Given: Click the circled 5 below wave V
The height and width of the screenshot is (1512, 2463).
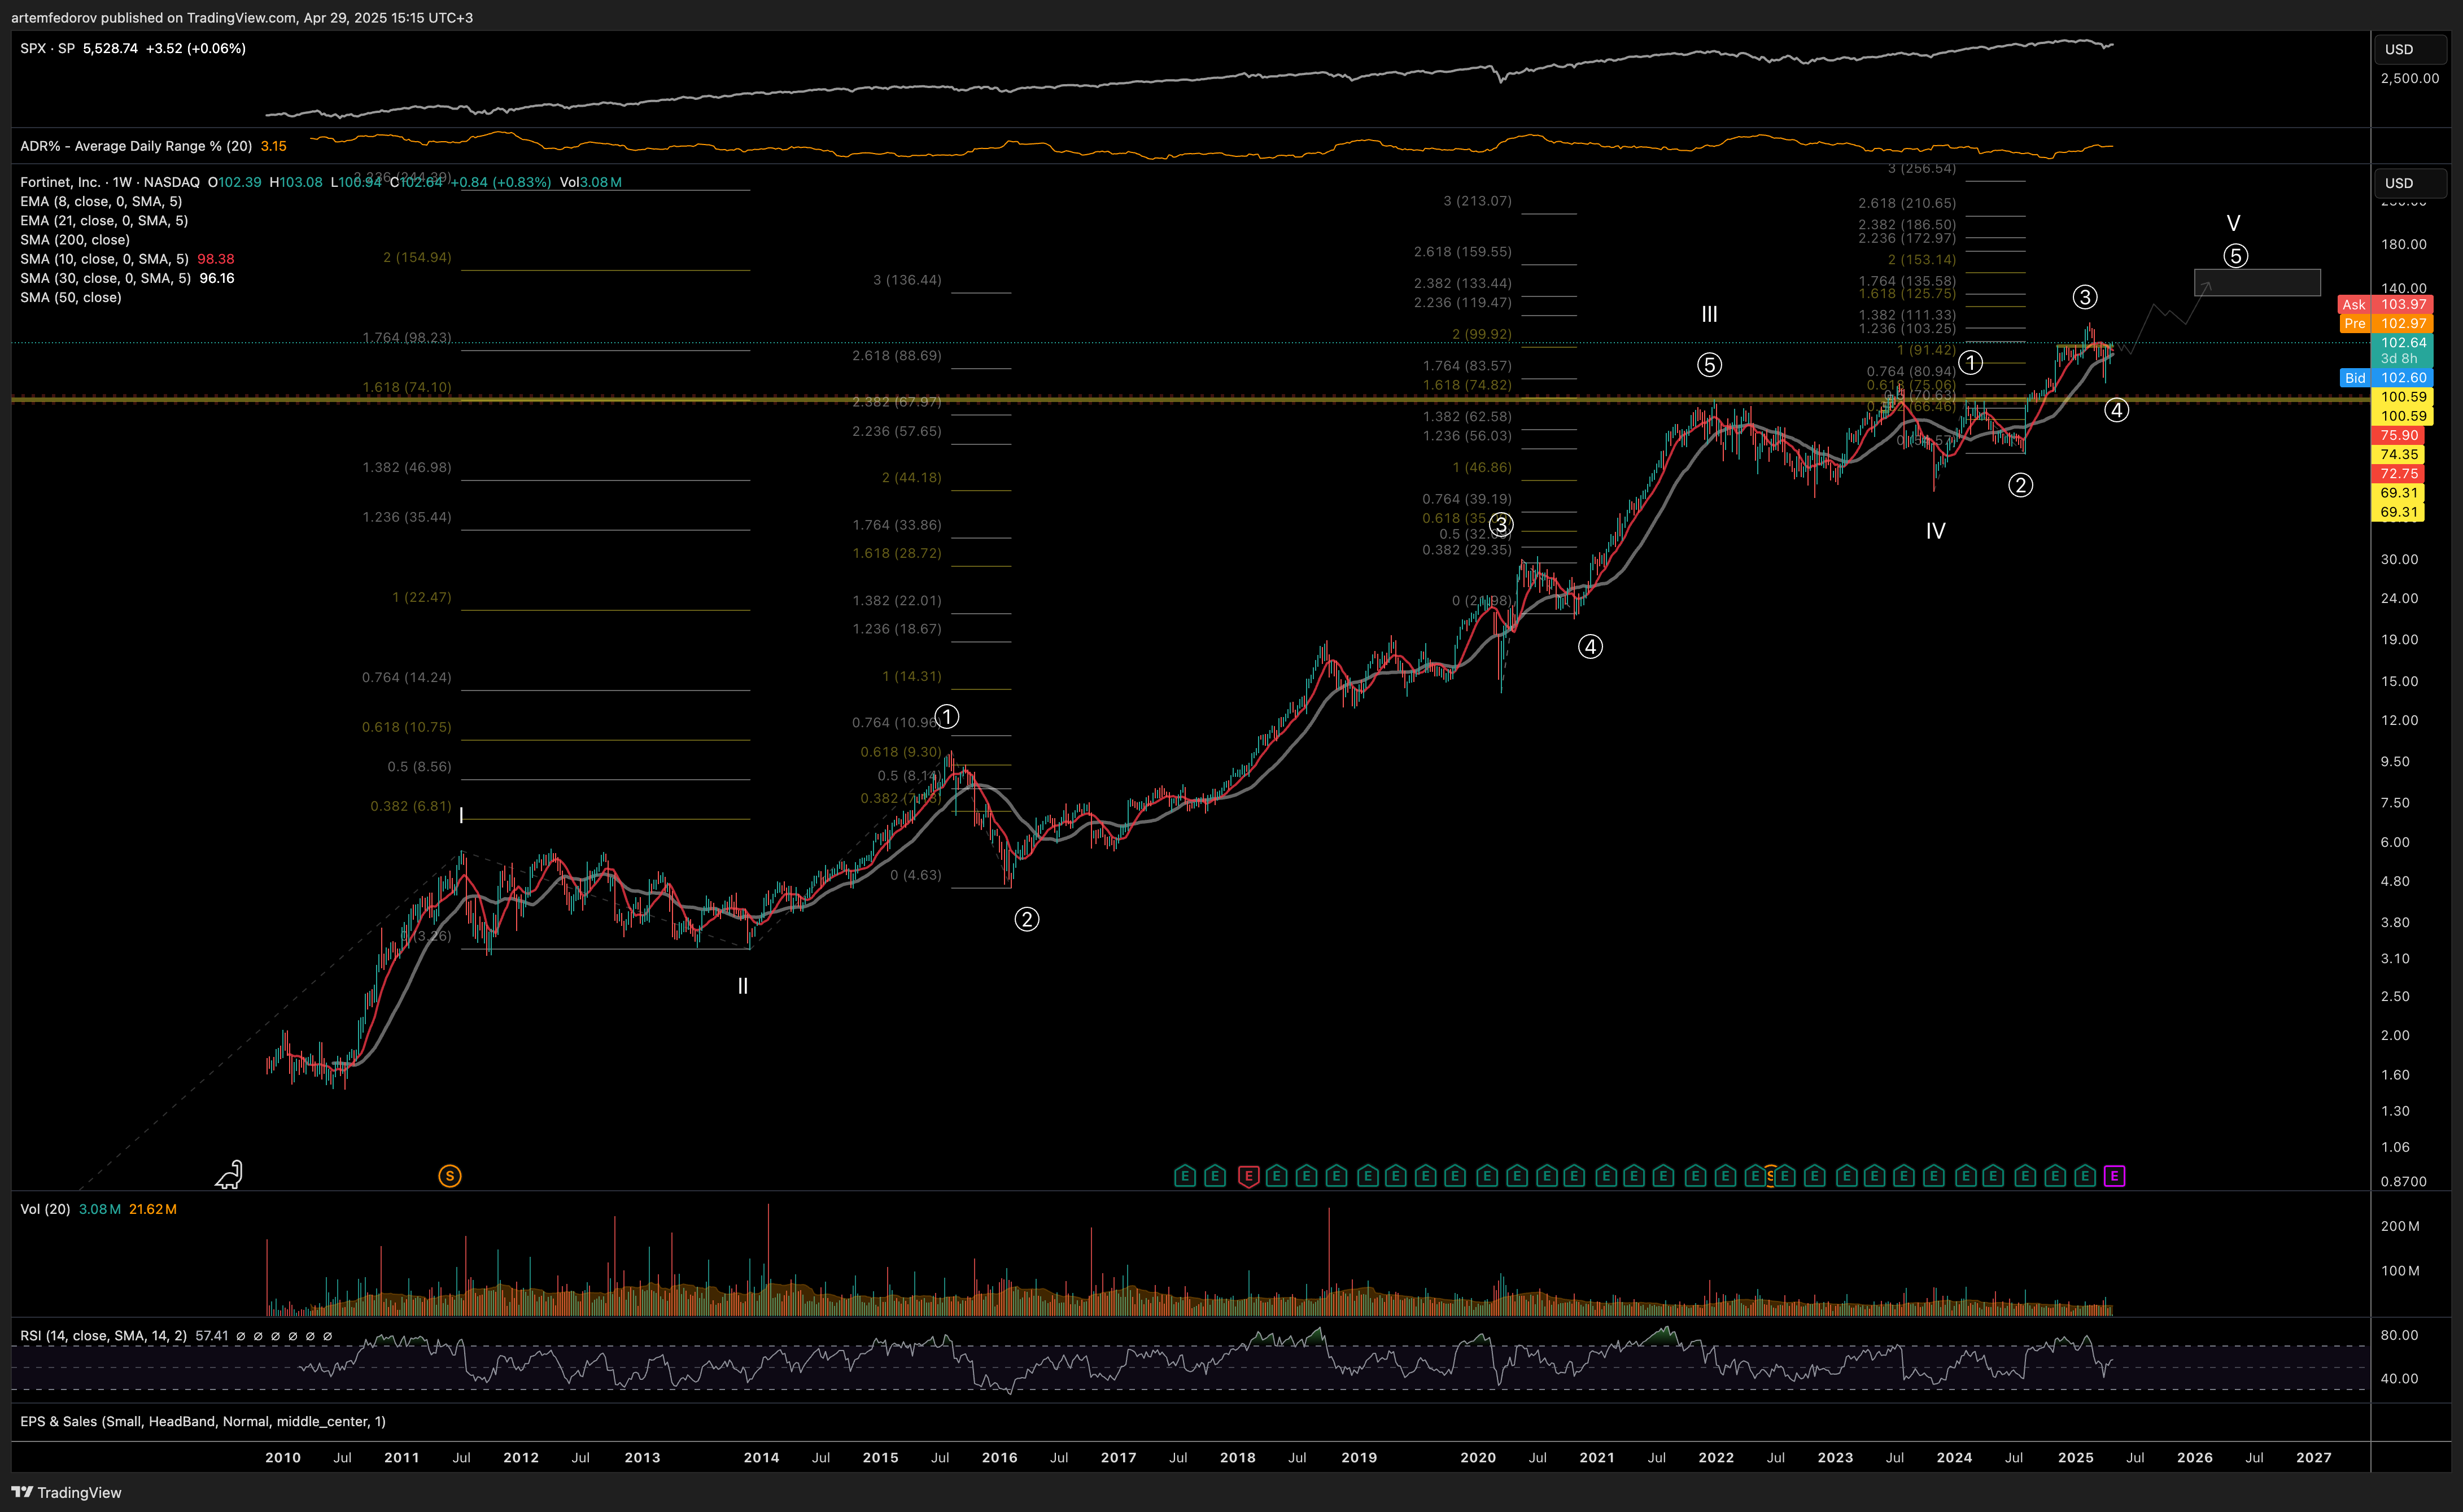Looking at the screenshot, I should (2236, 256).
